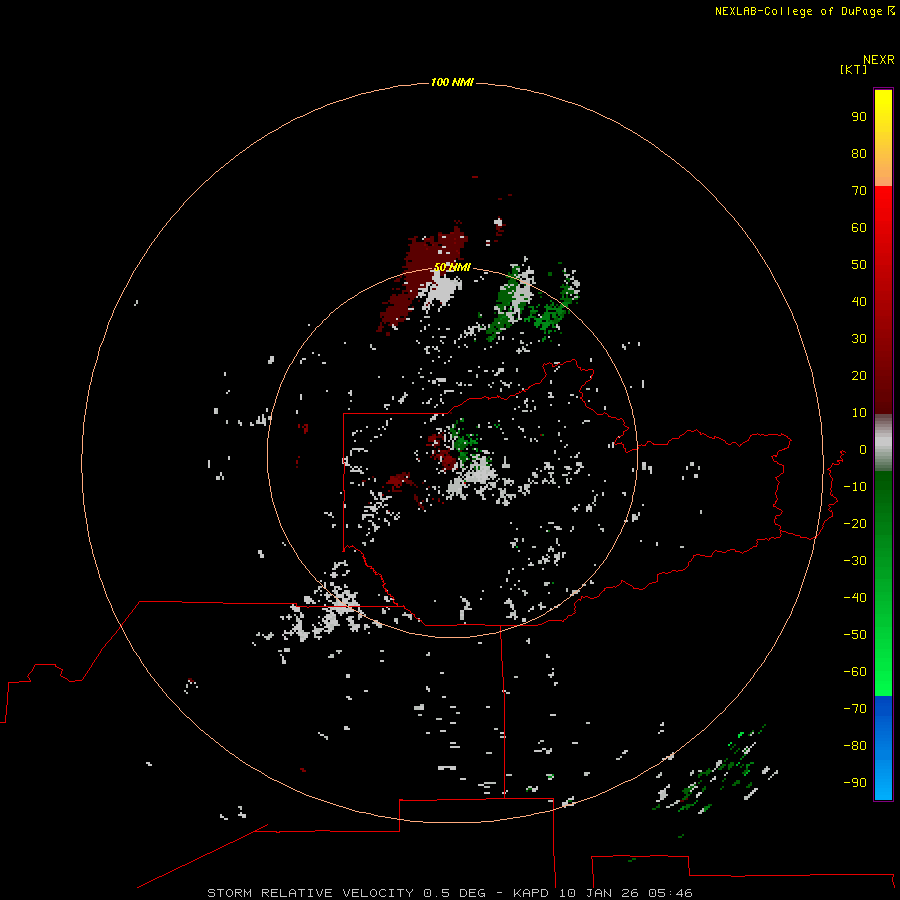Click the 30 value on velocity scale
Image resolution: width=900 pixels, height=900 pixels.
tap(859, 339)
